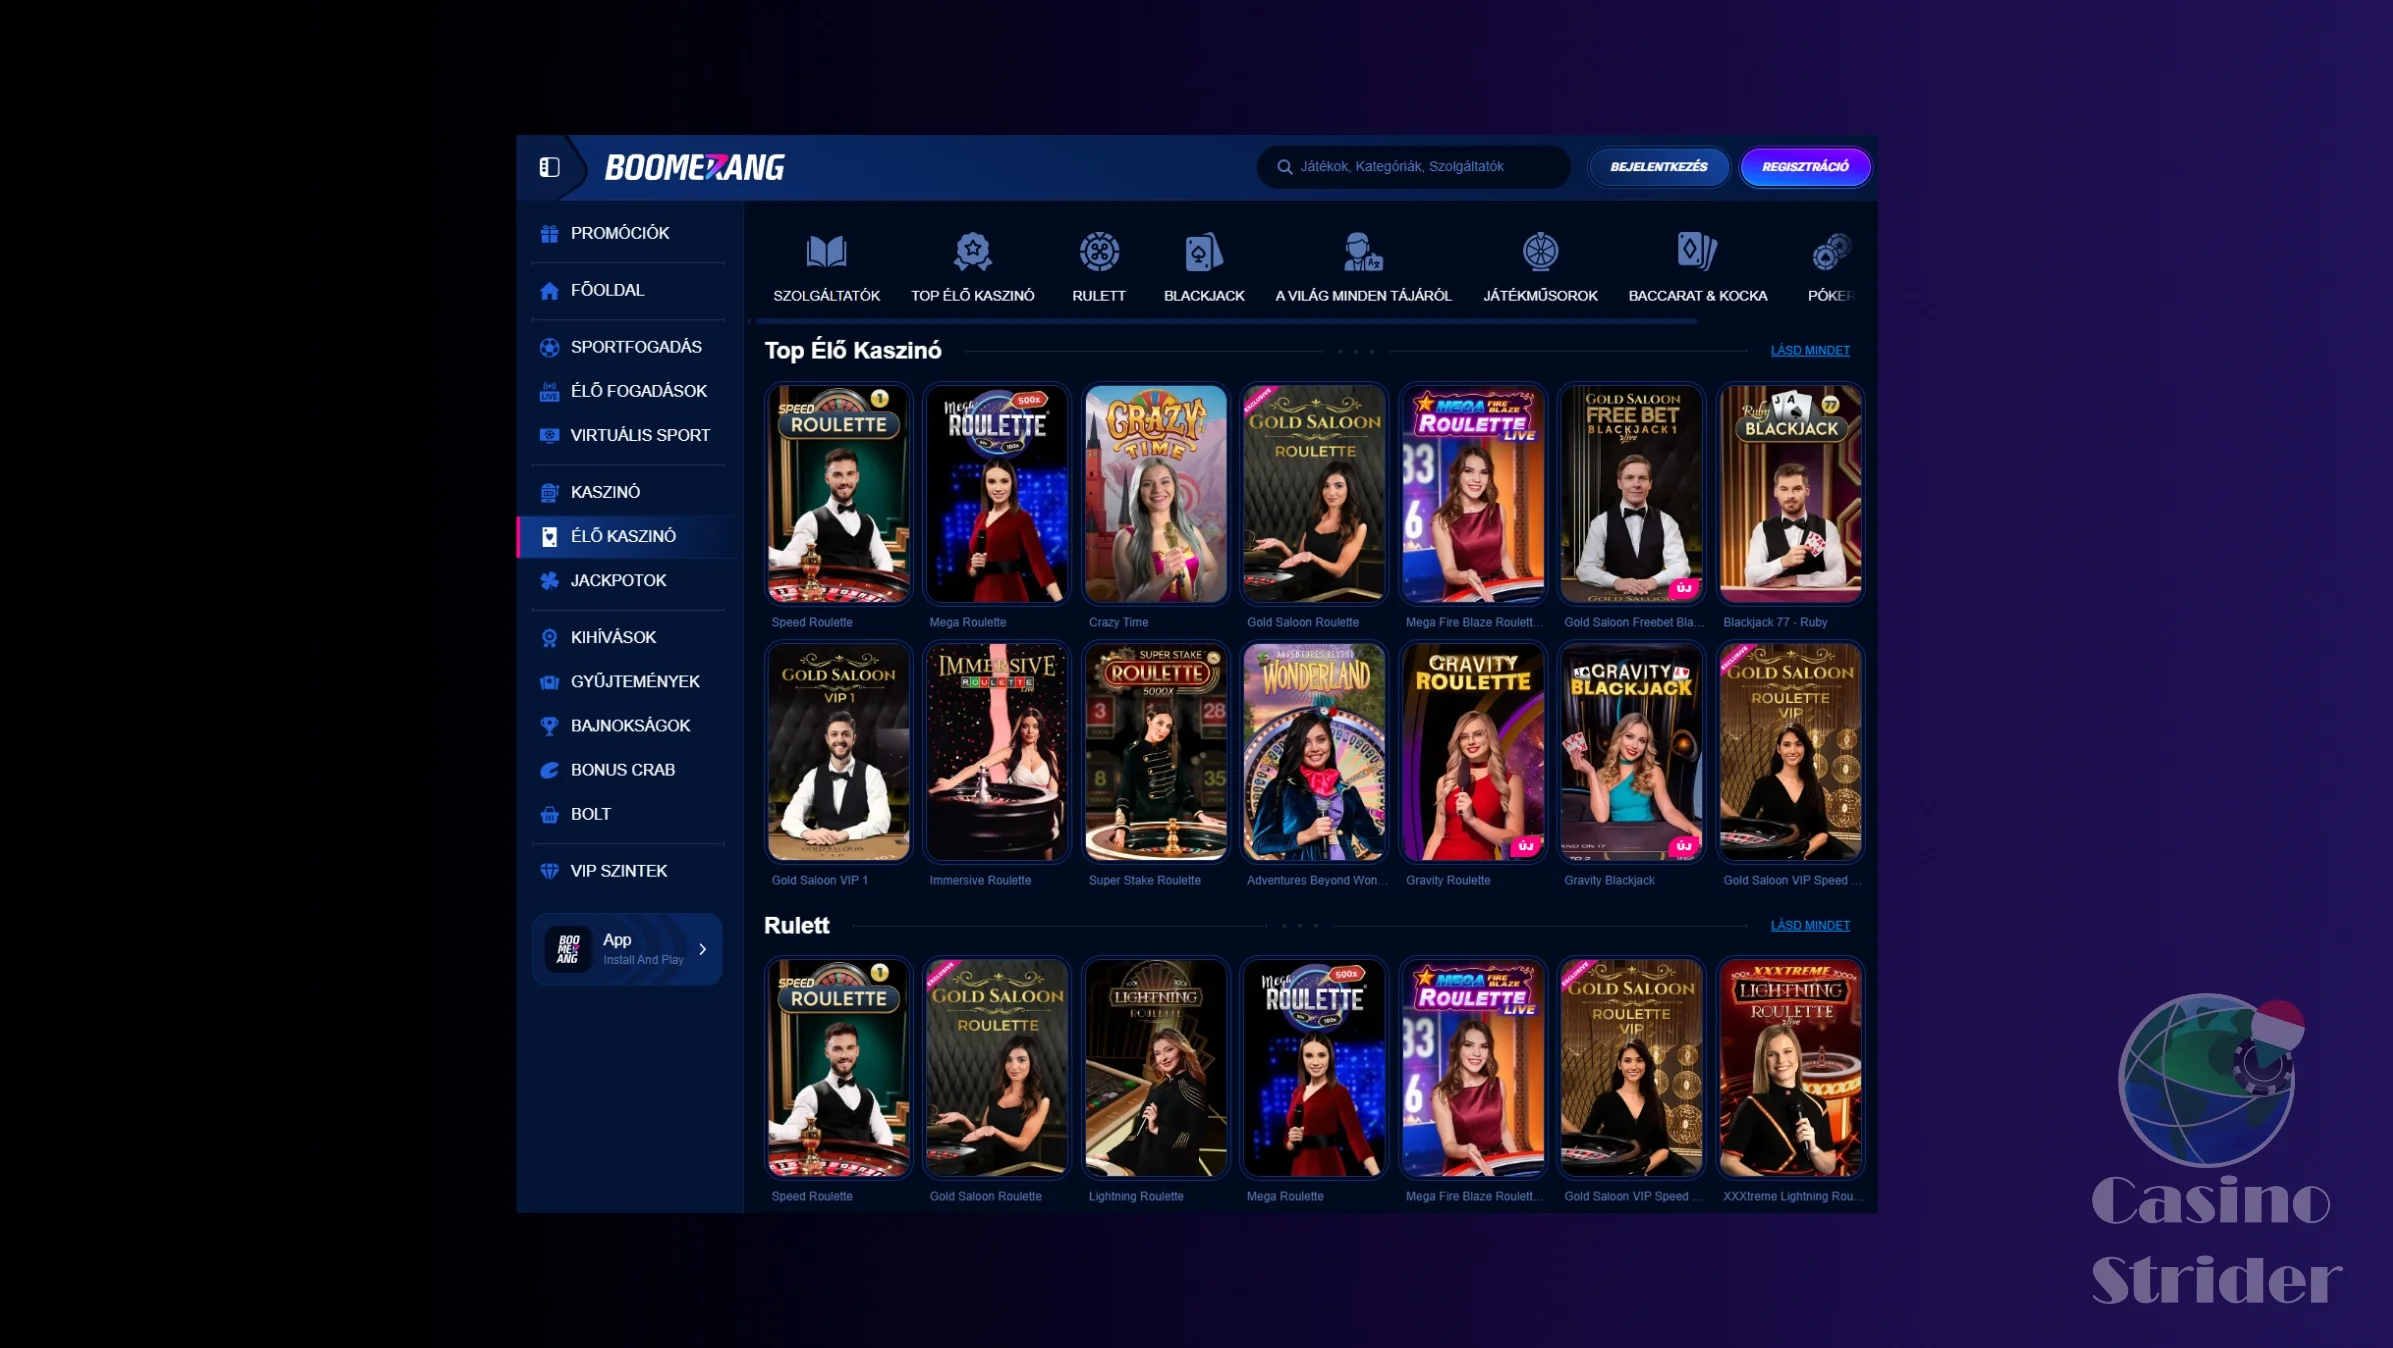Click the Játékműsorok wheel icon
This screenshot has width=2393, height=1348.
coord(1540,251)
